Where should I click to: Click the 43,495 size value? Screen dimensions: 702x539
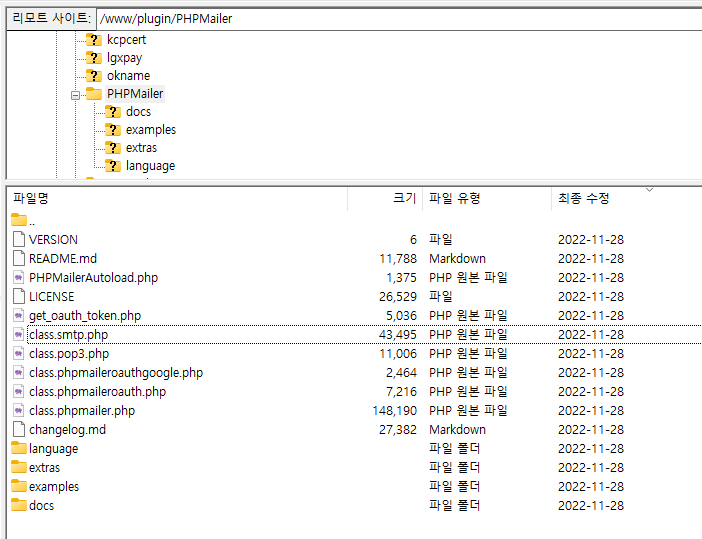(x=398, y=334)
